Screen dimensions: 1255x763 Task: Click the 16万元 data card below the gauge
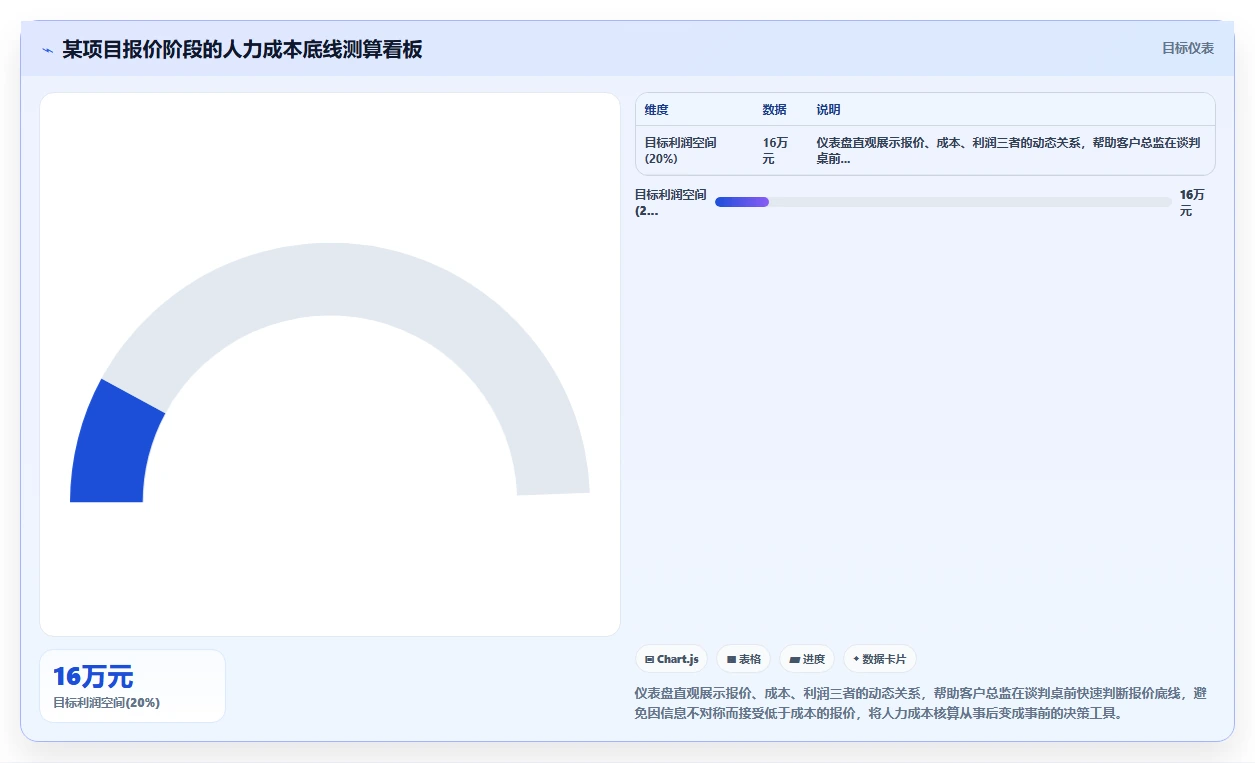[132, 686]
